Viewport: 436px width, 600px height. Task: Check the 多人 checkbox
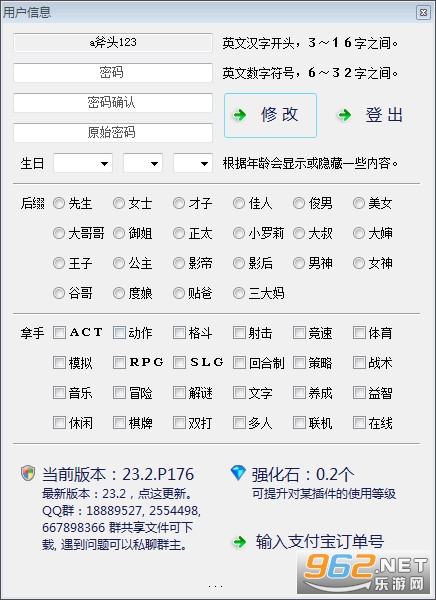click(239, 423)
